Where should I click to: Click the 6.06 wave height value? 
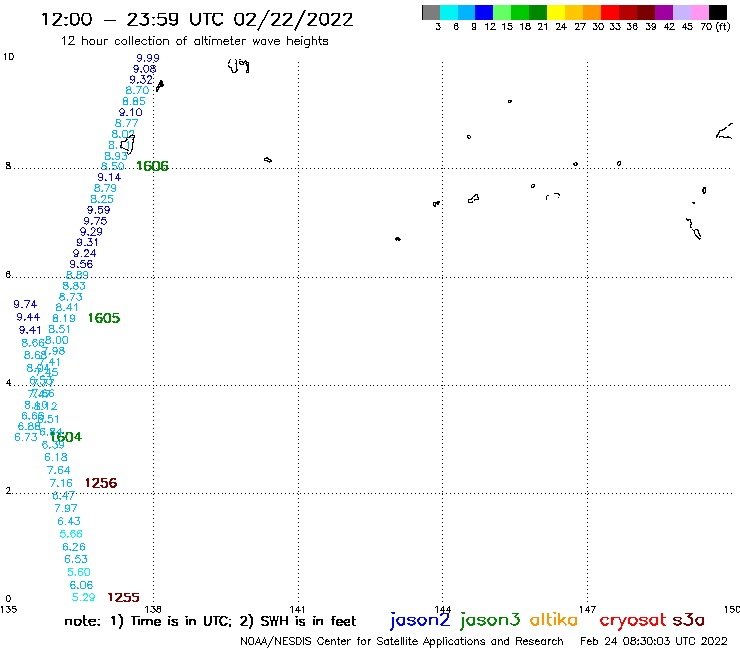click(x=81, y=585)
